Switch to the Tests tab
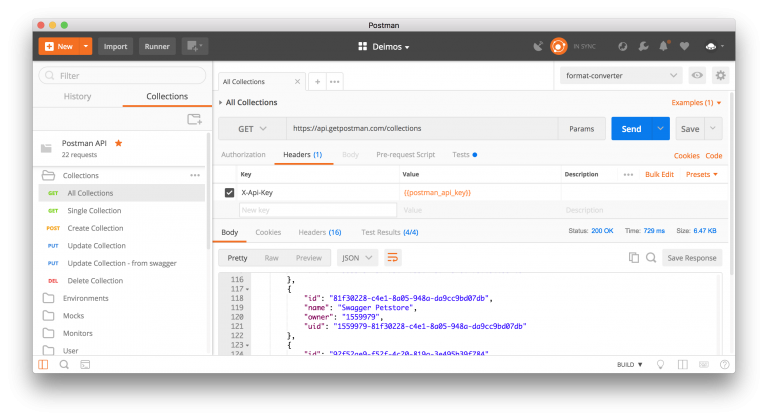Image resolution: width=768 pixels, height=420 pixels. click(x=464, y=155)
